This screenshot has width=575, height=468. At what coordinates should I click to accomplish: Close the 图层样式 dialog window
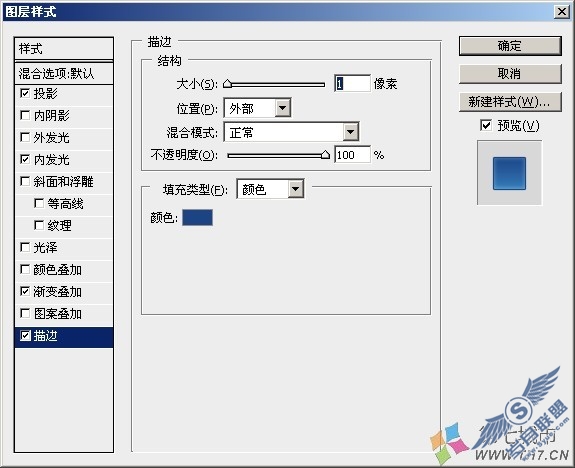click(562, 12)
